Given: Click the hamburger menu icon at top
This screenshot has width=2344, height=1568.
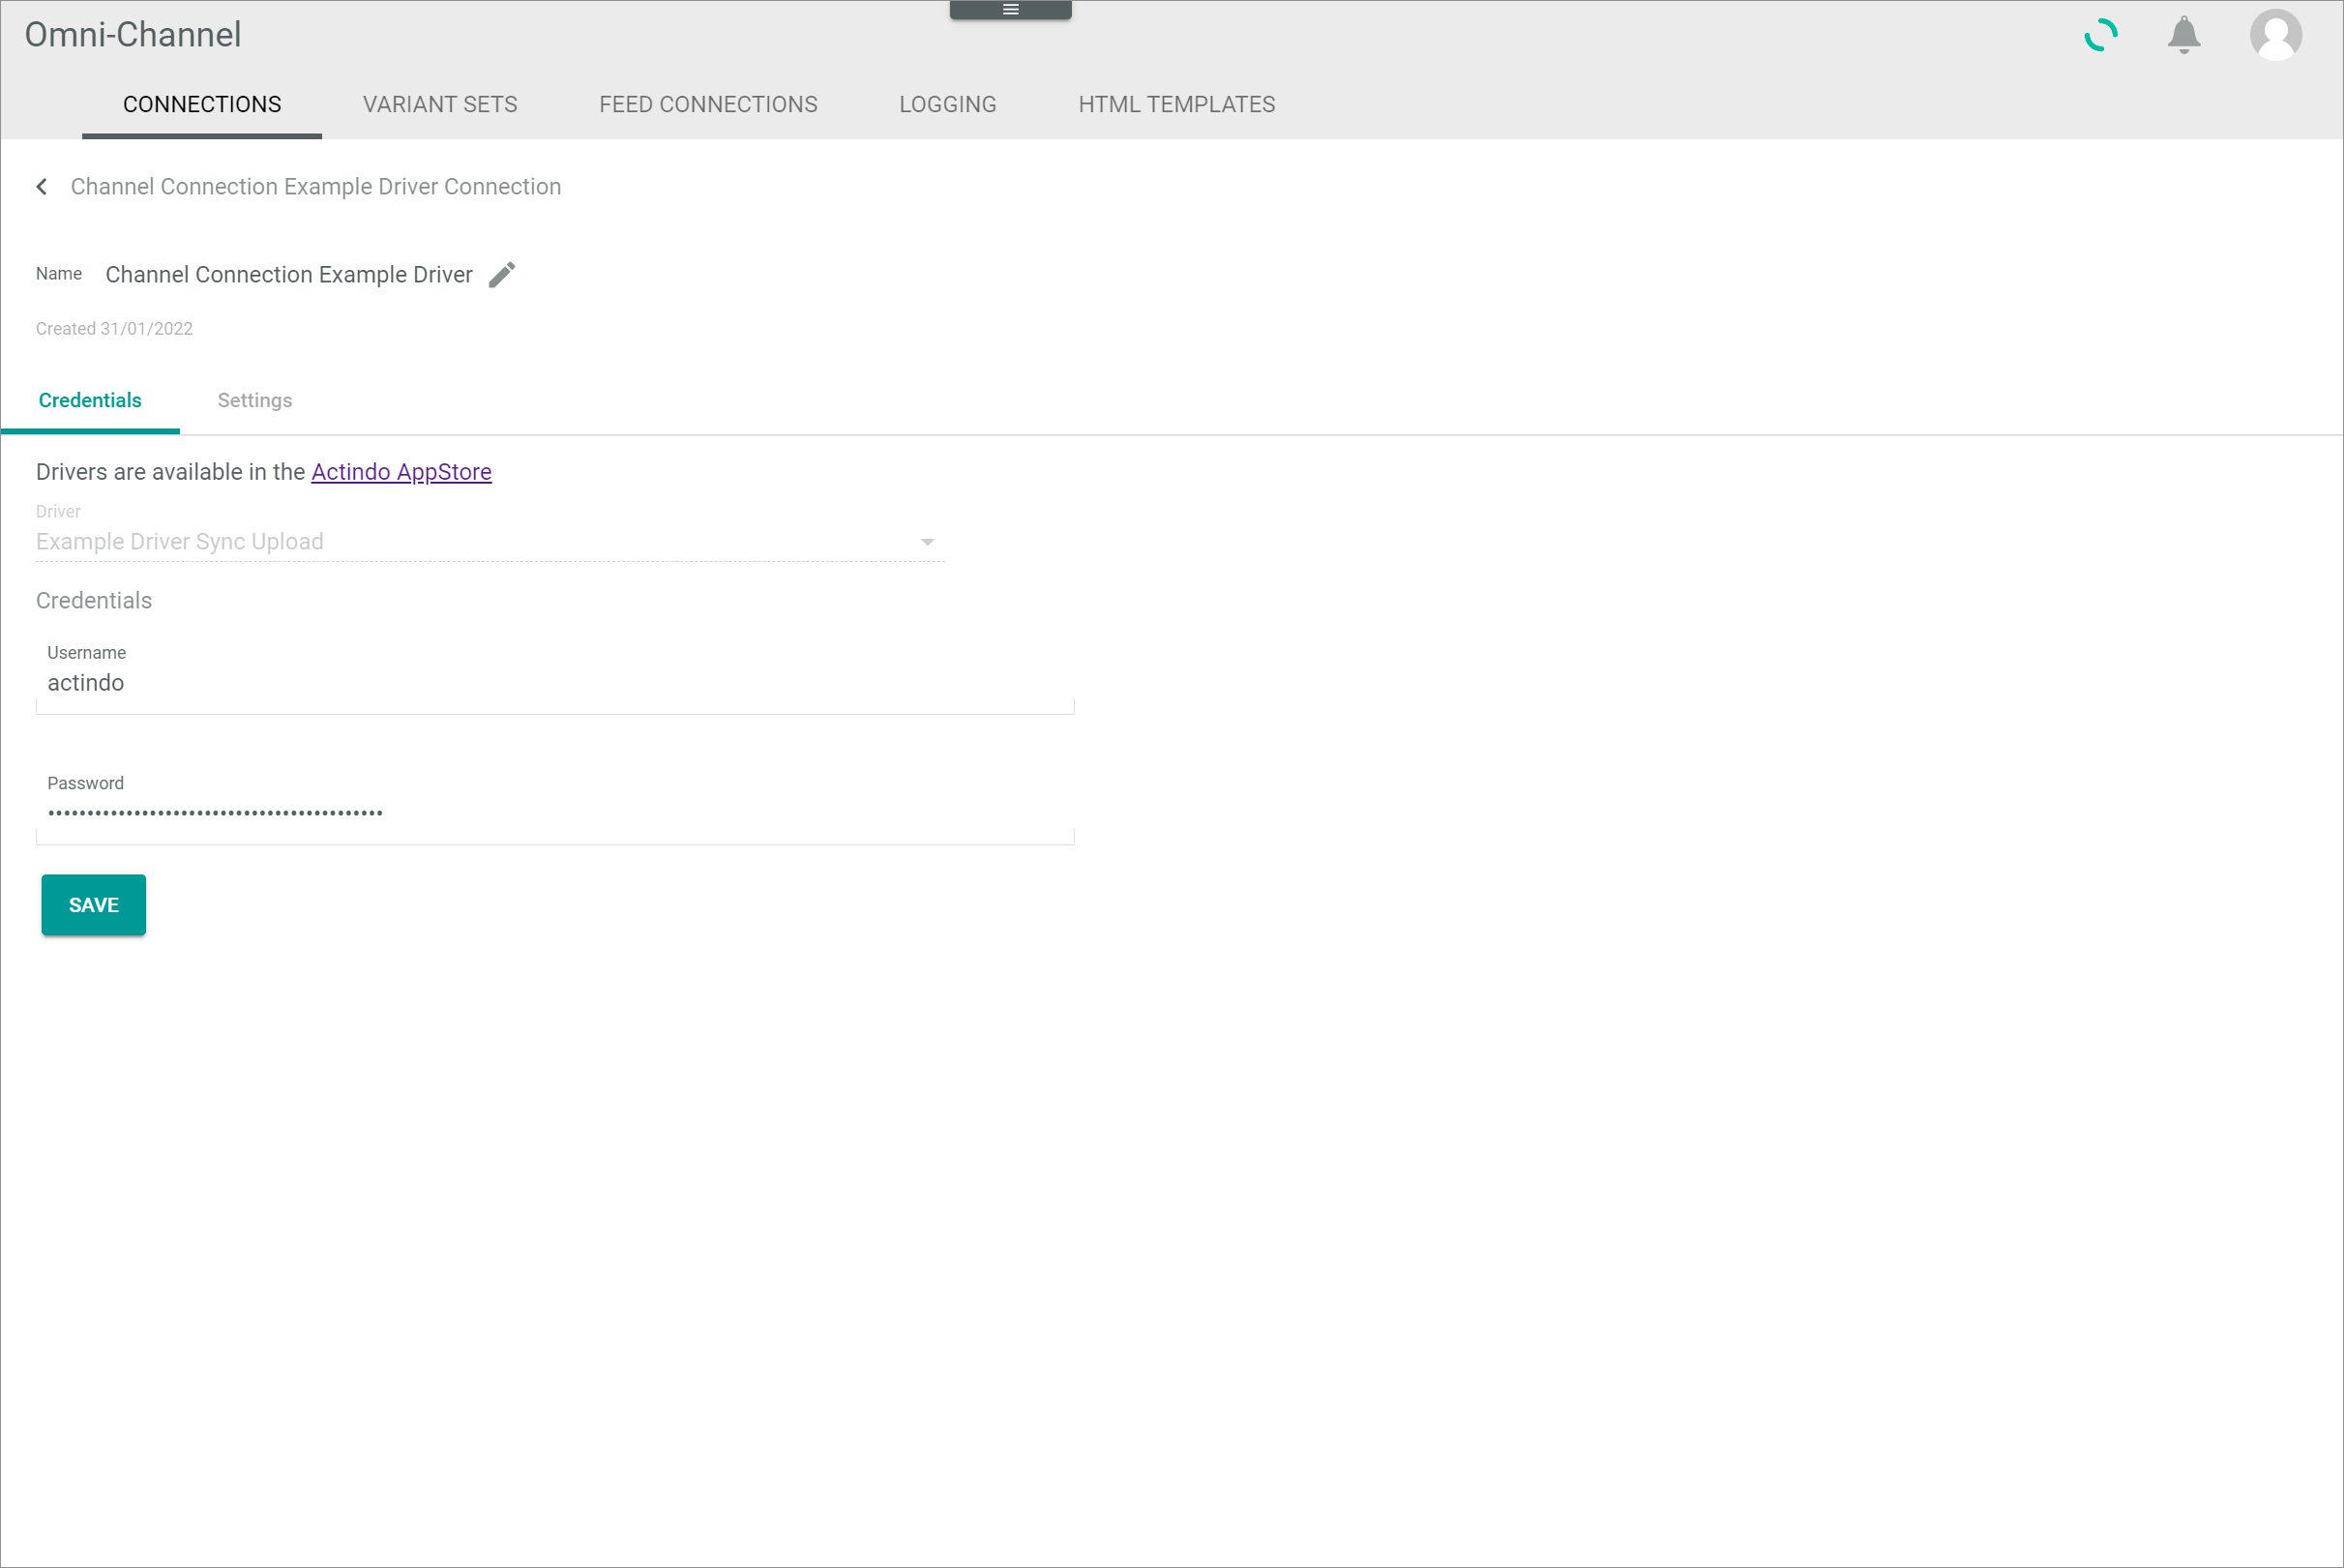Looking at the screenshot, I should (x=1011, y=9).
